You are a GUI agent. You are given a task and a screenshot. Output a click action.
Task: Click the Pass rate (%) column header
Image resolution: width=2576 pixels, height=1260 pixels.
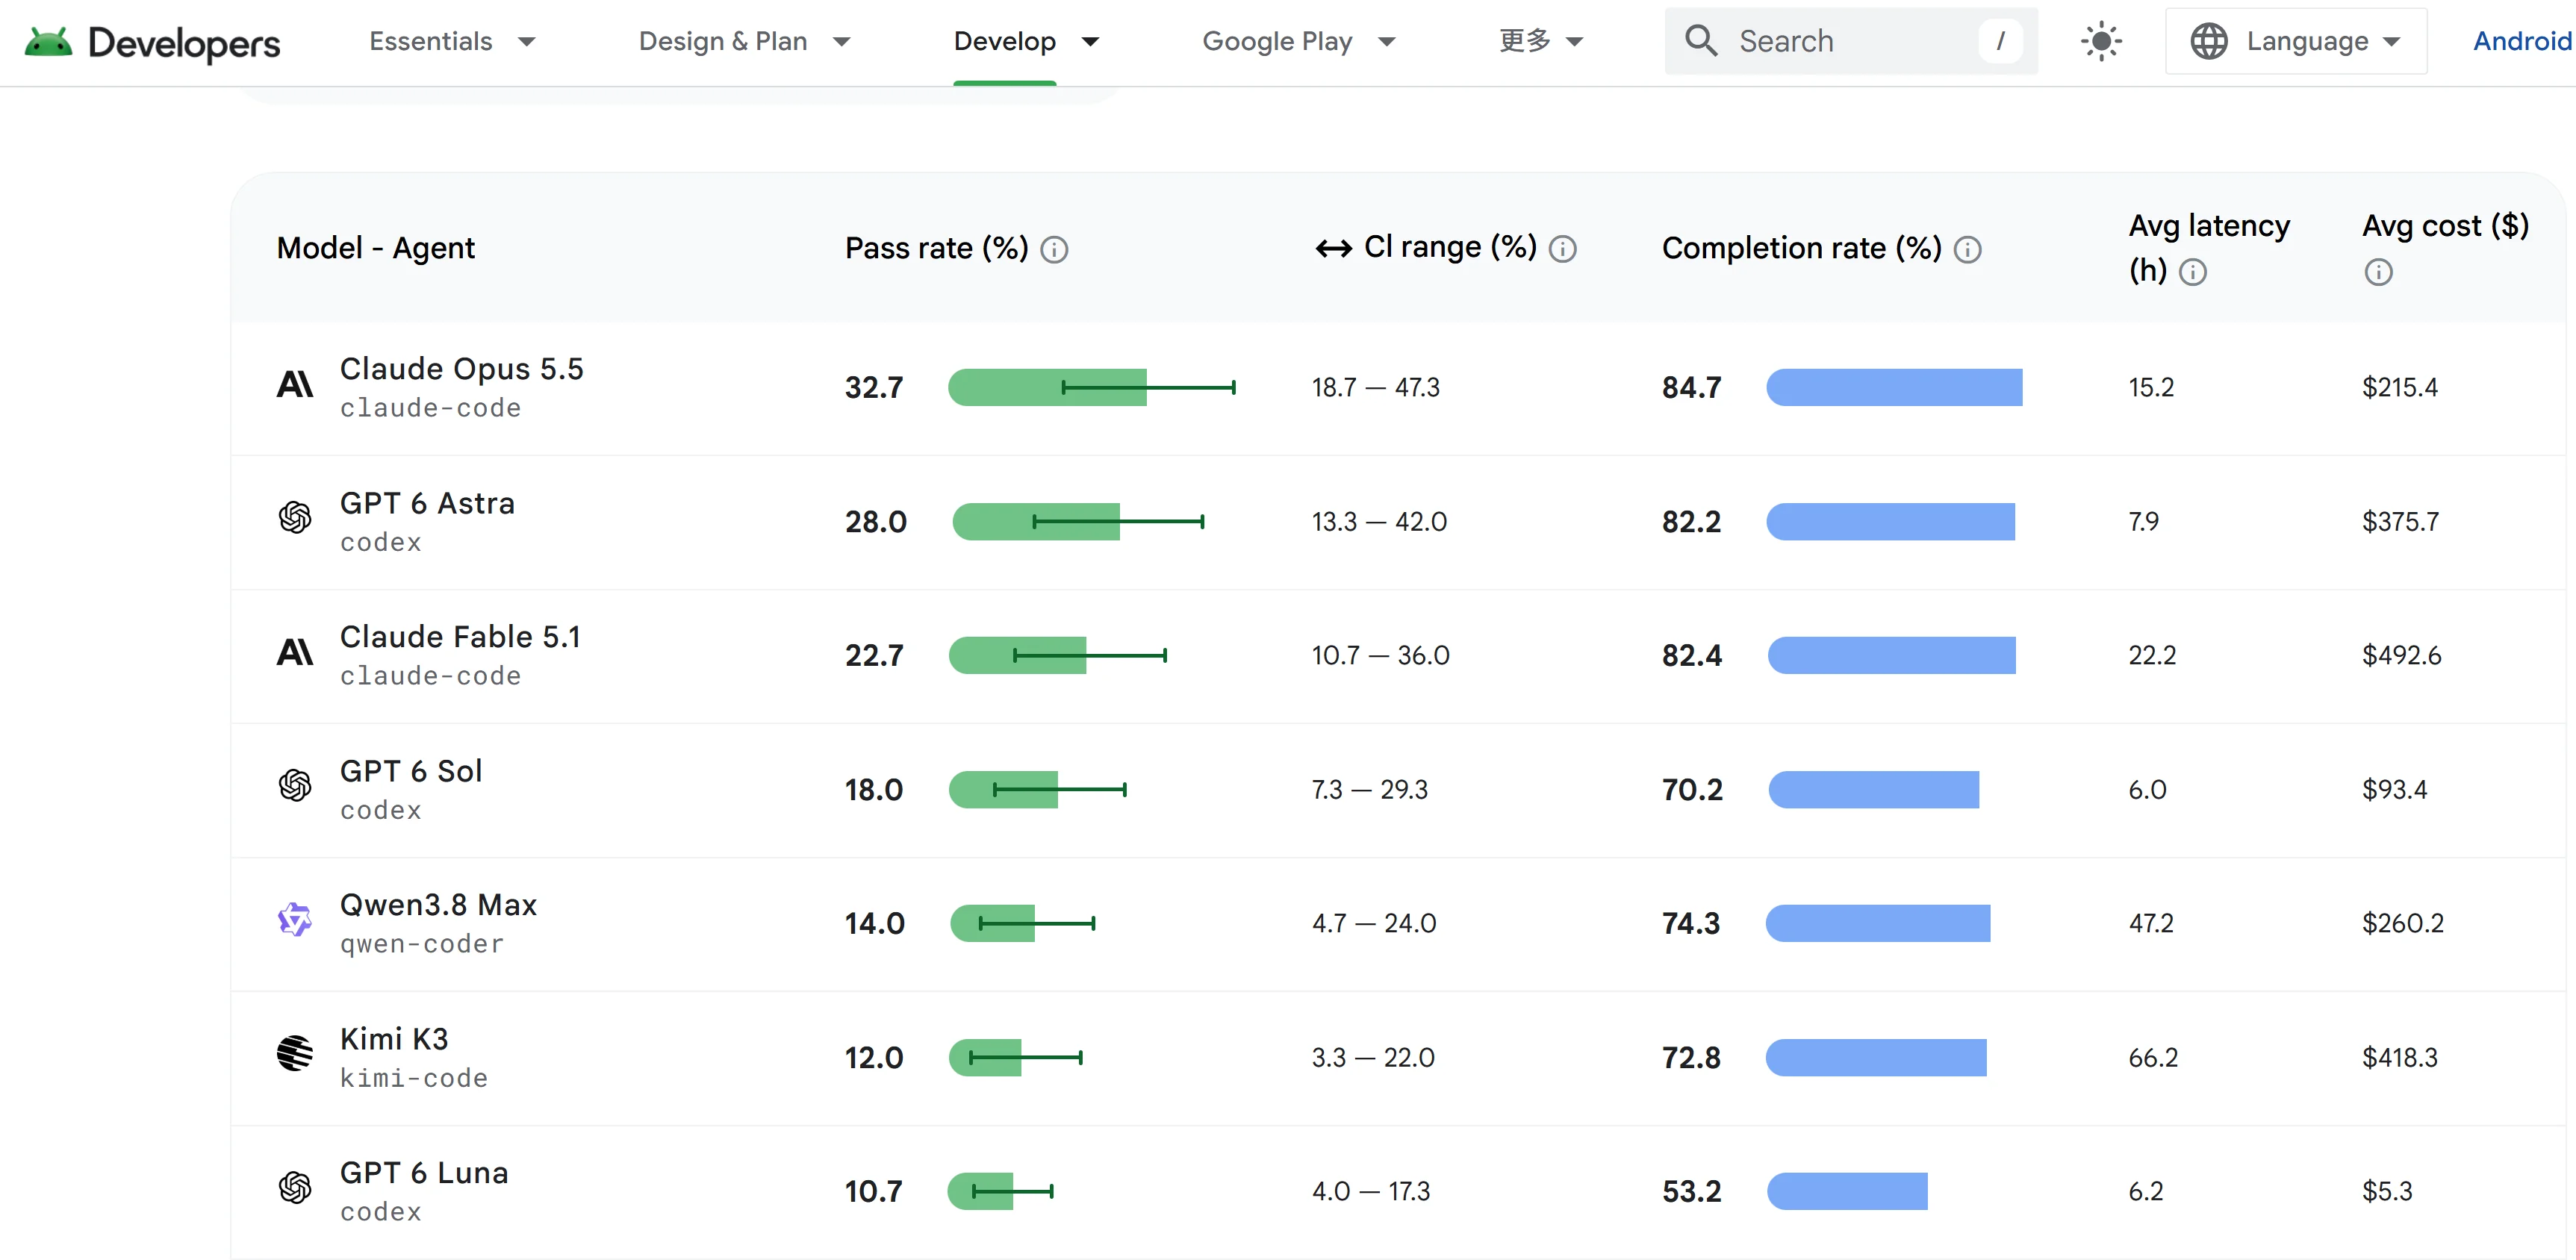coord(936,248)
